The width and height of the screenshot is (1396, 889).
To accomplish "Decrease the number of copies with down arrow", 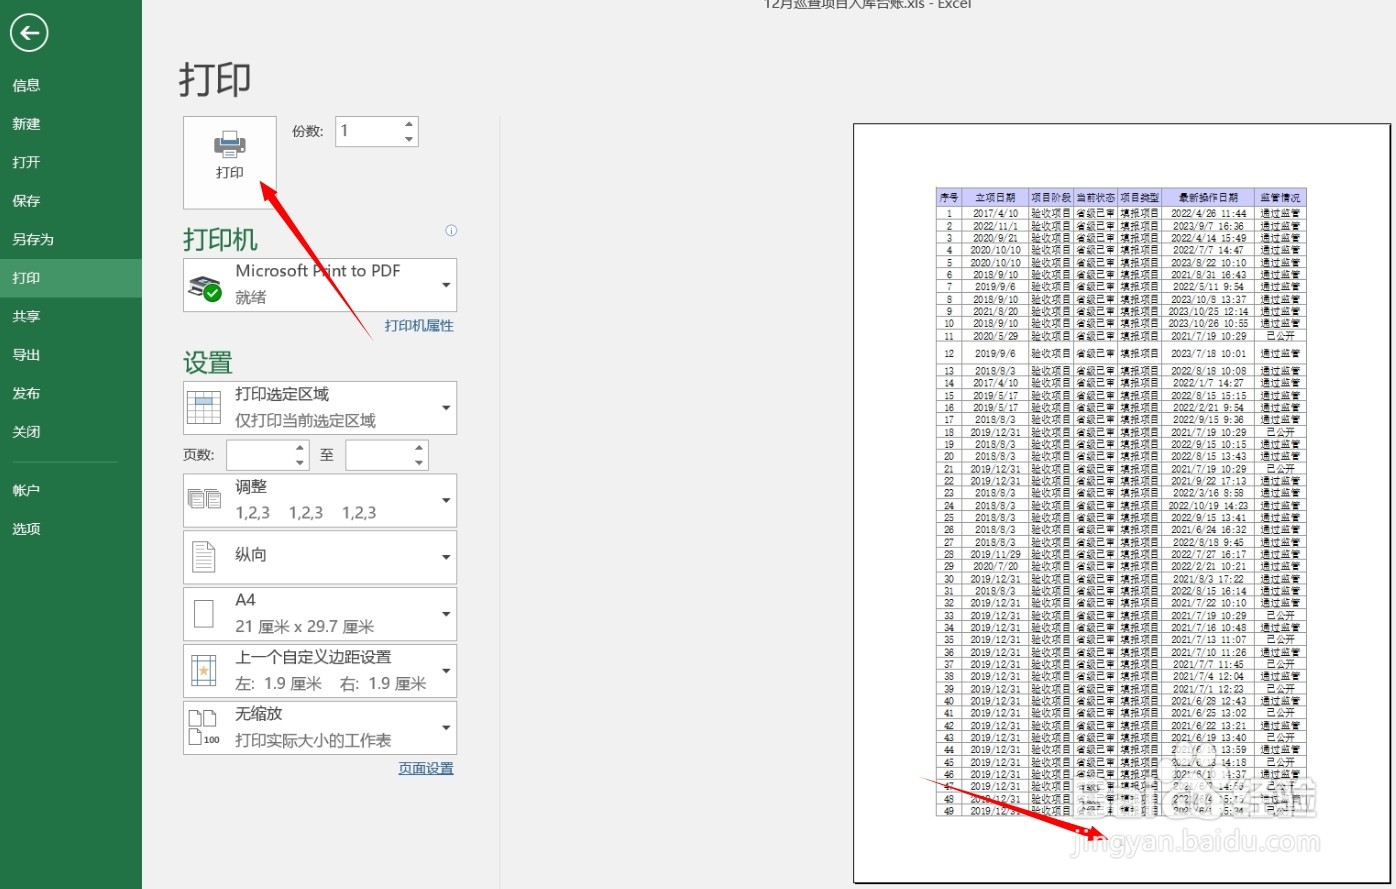I will click(409, 138).
